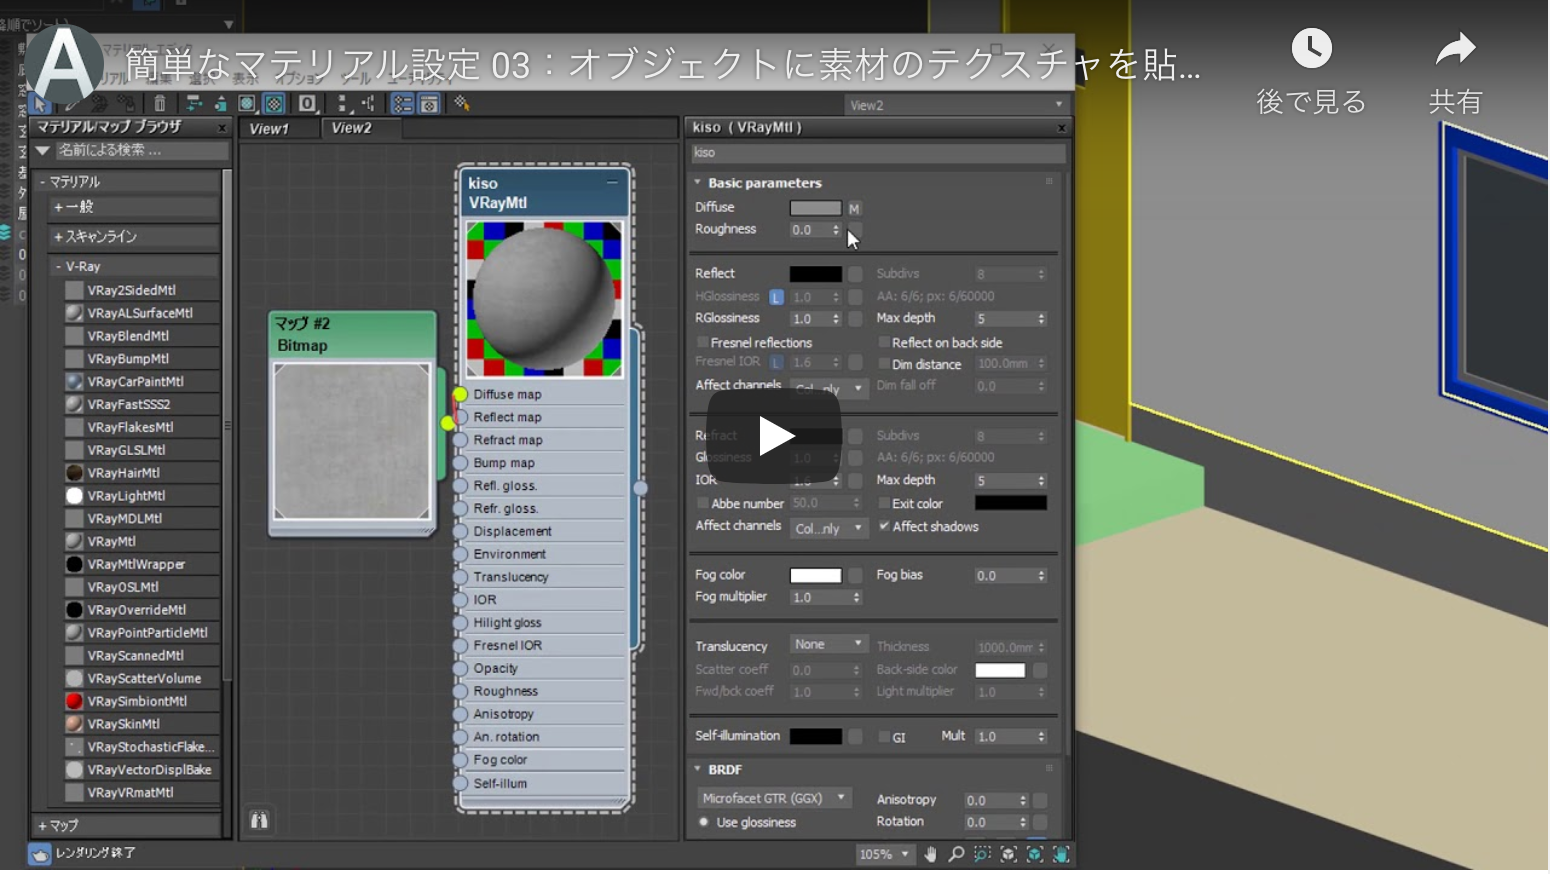Click the Watch Later clock icon
The image size is (1550, 874).
(1311, 48)
